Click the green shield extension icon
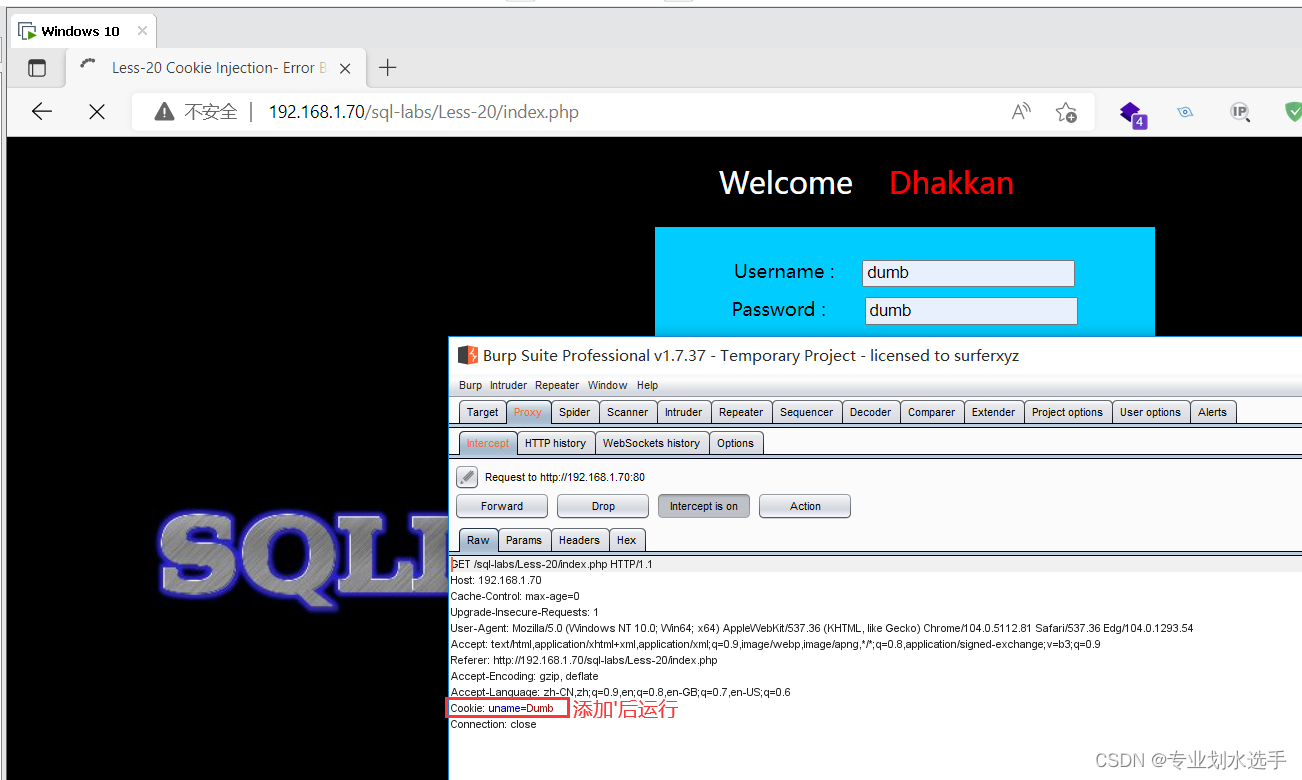This screenshot has width=1302, height=780. (x=1293, y=112)
